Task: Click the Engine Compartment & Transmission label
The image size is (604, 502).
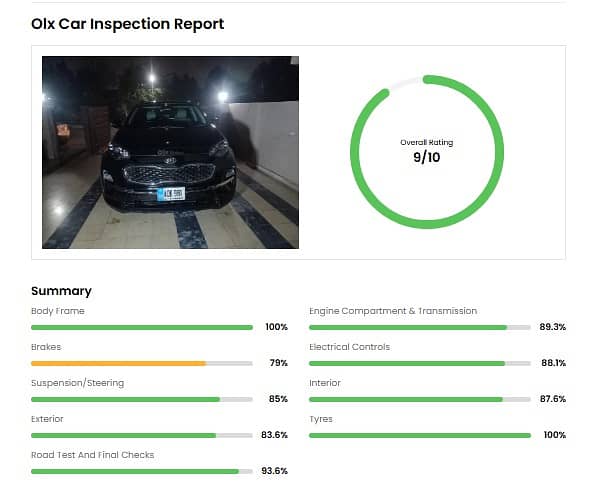Action: click(393, 311)
